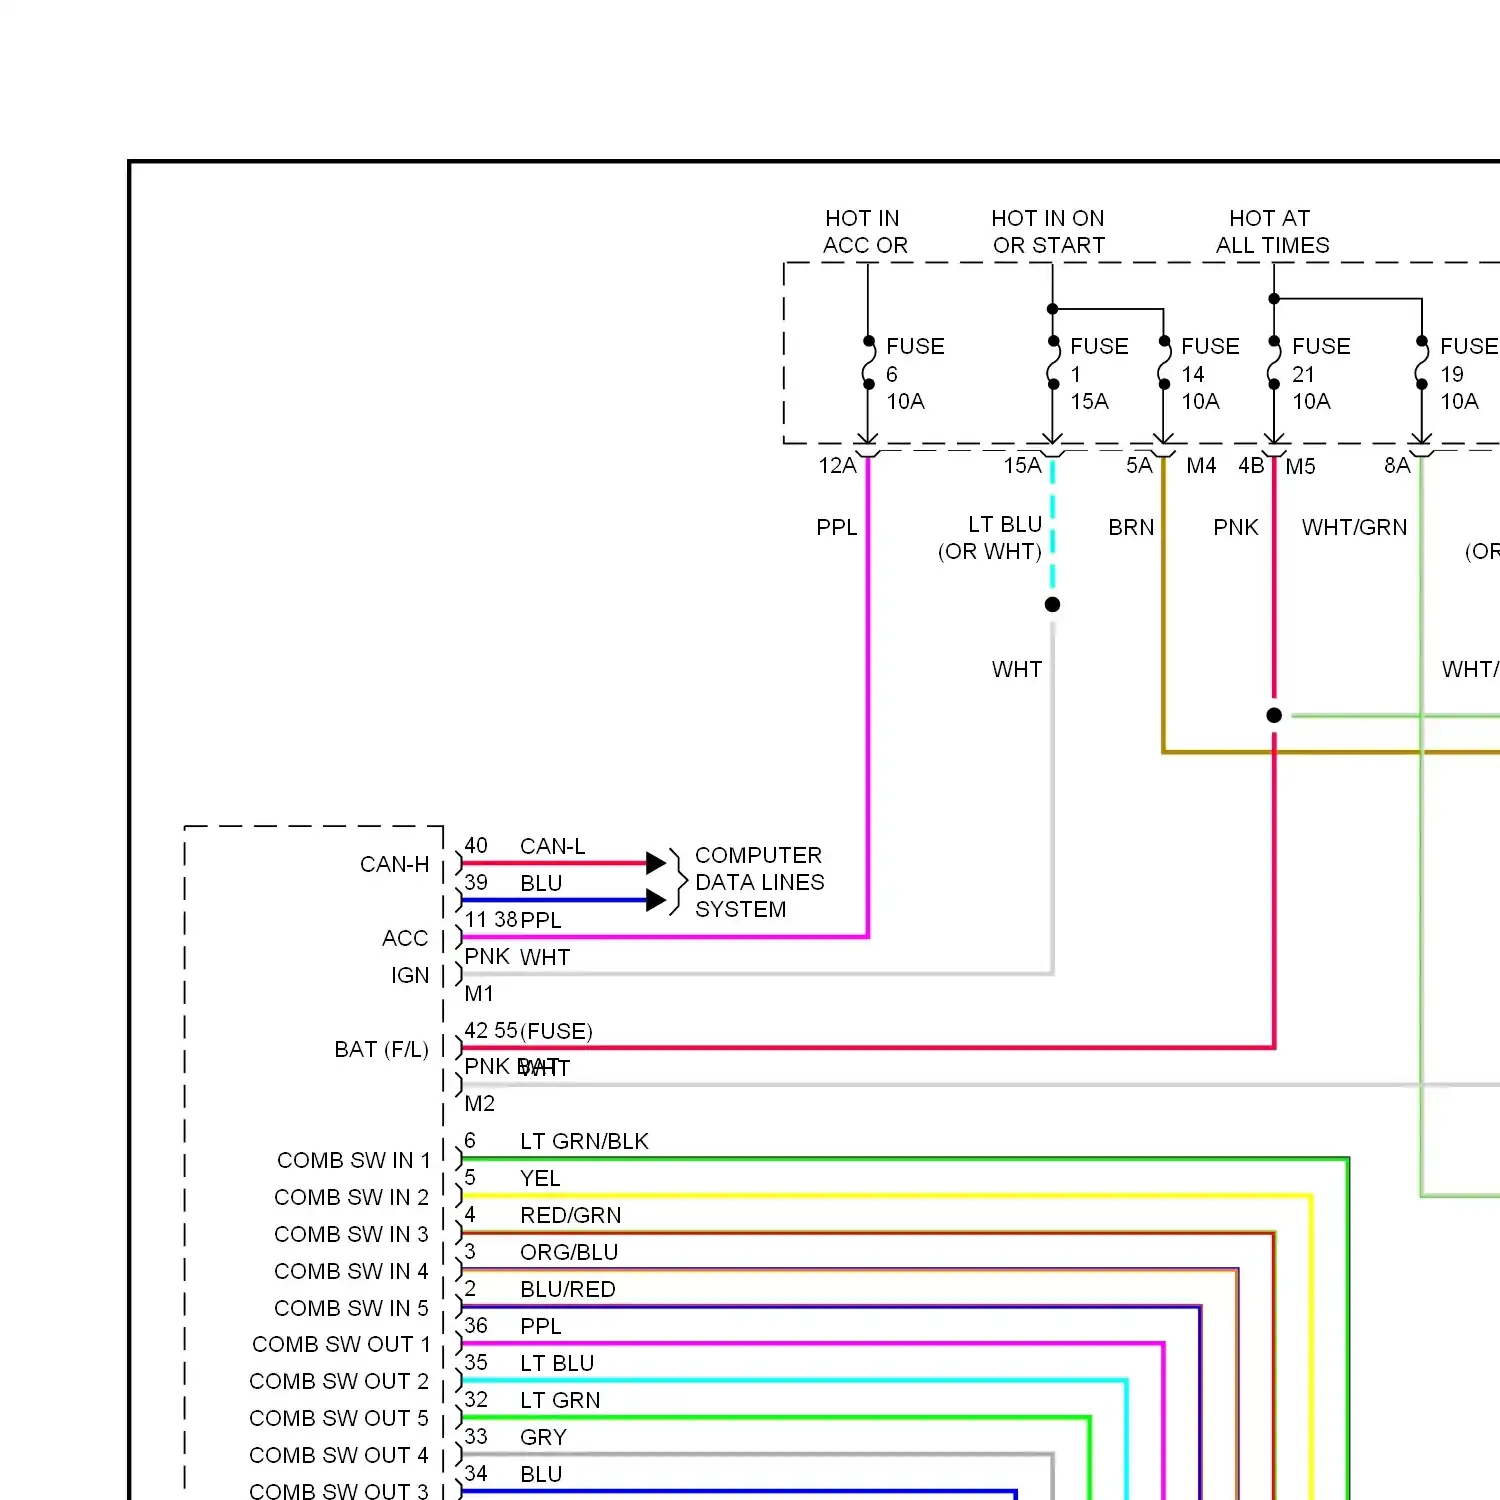Viewport: 1500px width, 1500px height.
Task: Click the ORG/BLU wire label
Action: point(569,1252)
